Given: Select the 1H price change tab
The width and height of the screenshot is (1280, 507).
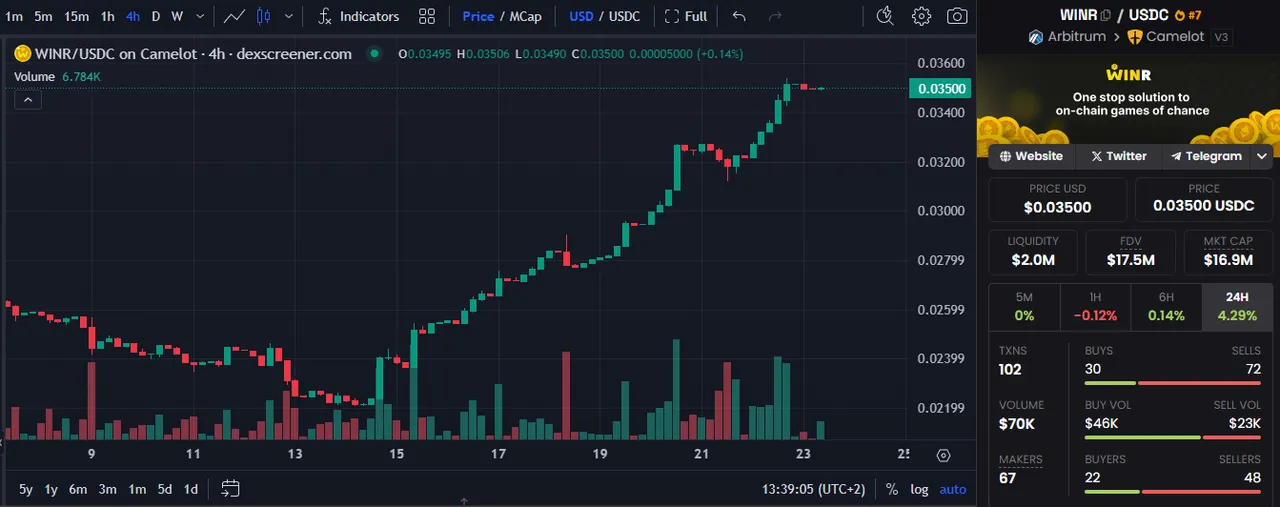Looking at the screenshot, I should (x=1095, y=307).
